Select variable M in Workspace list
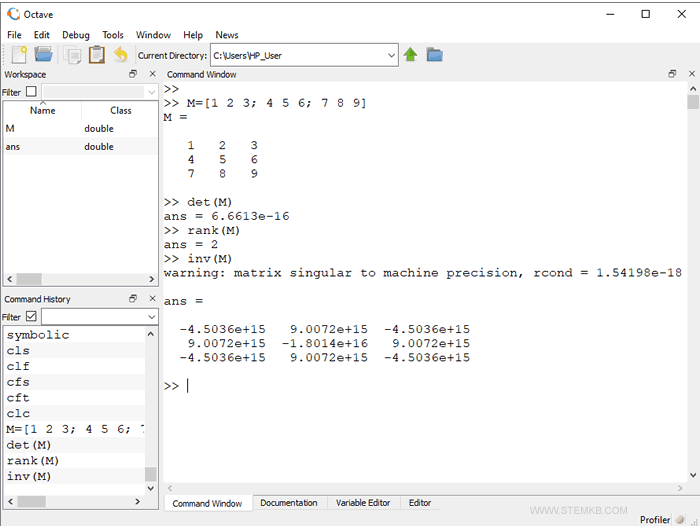Screen dimensions: 700x526 click(x=10, y=128)
